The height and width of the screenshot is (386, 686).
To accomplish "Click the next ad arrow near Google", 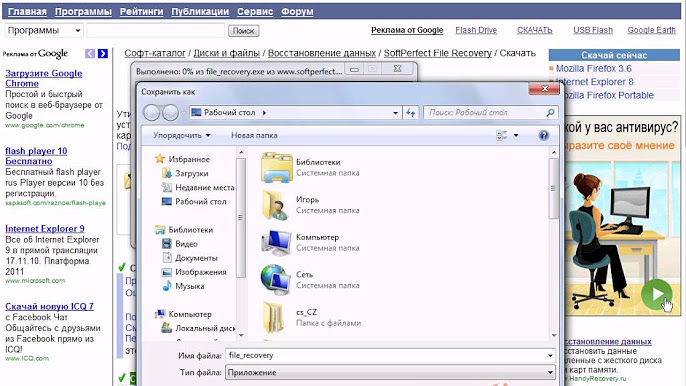I will pyautogui.click(x=102, y=53).
